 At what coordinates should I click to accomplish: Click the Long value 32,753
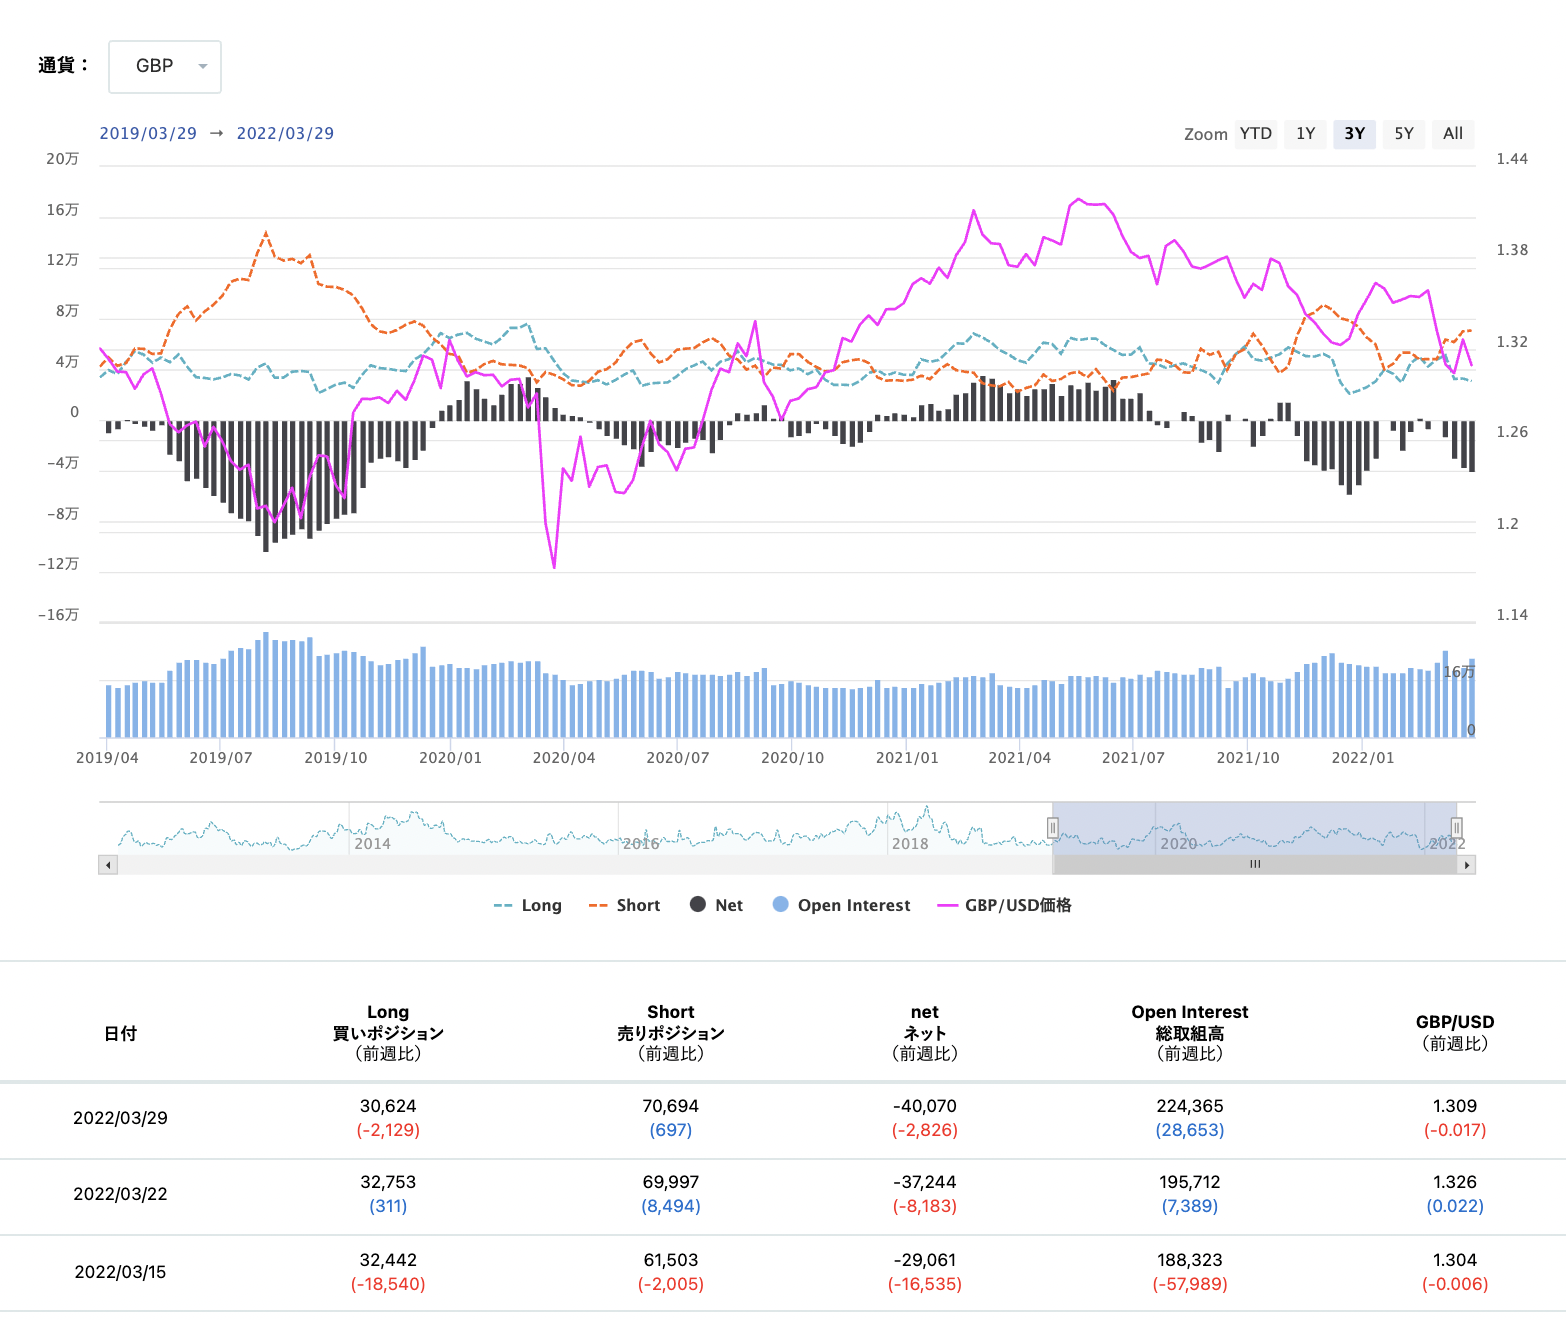tap(388, 1182)
